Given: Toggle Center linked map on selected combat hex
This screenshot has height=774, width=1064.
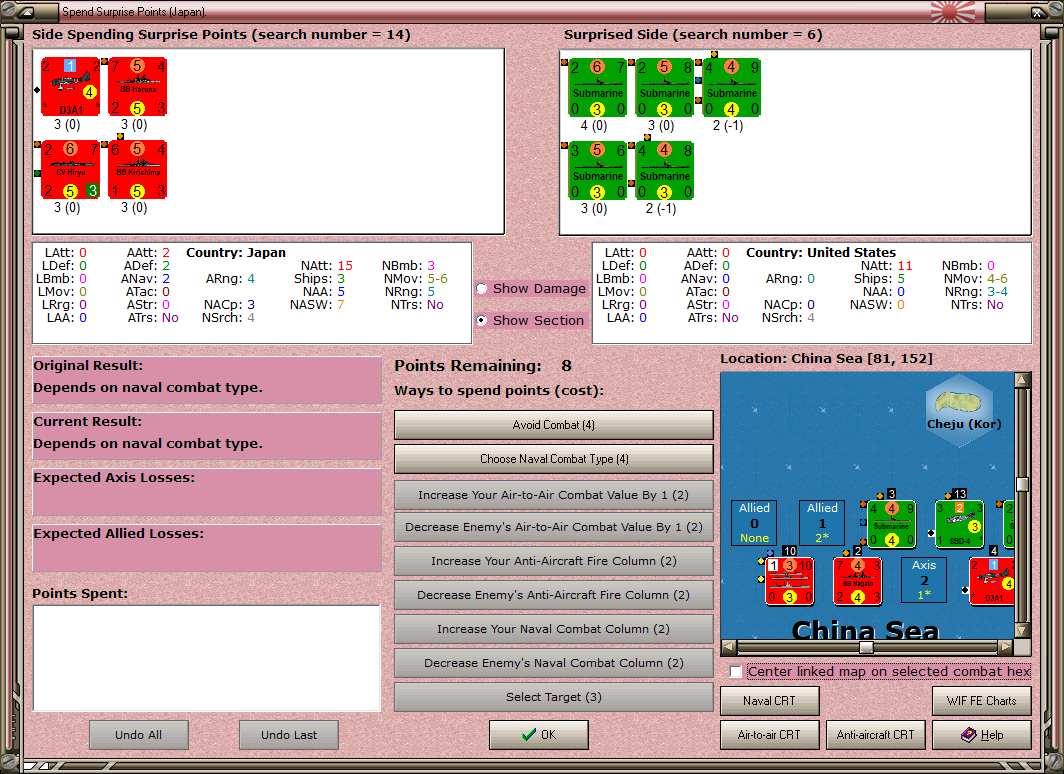Looking at the screenshot, I should coord(736,672).
